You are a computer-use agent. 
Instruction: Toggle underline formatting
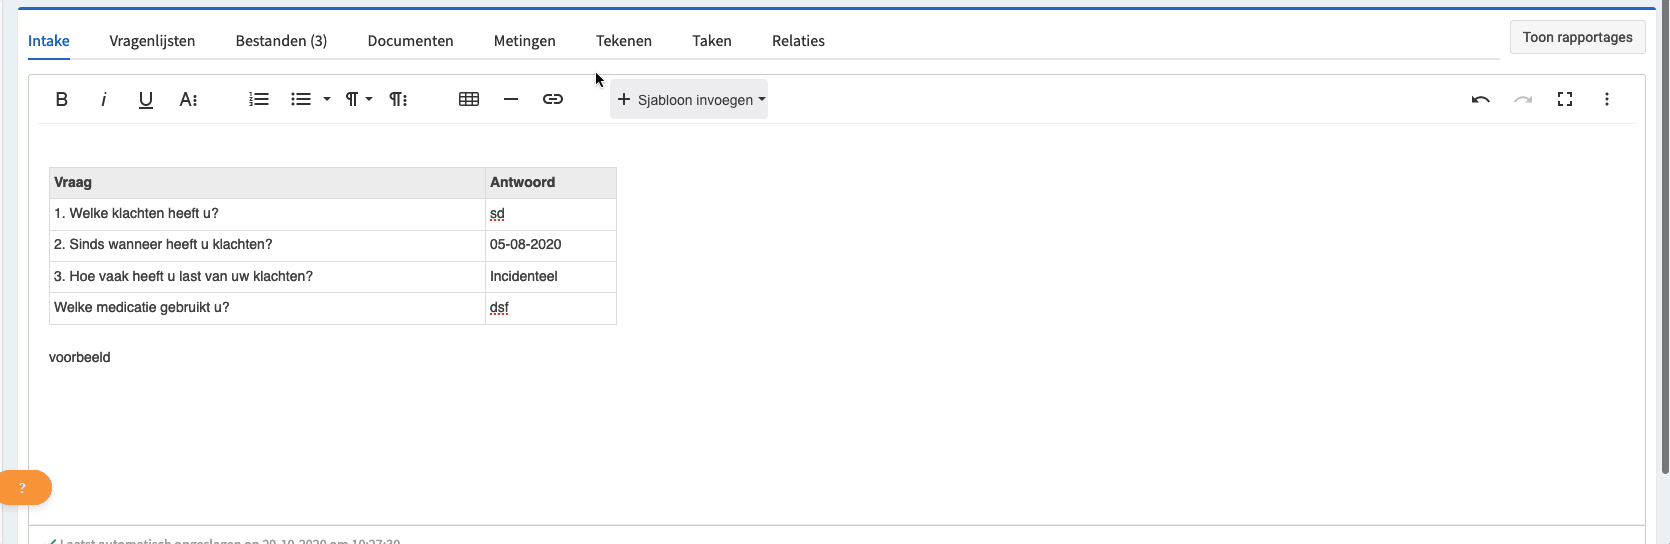coord(146,99)
